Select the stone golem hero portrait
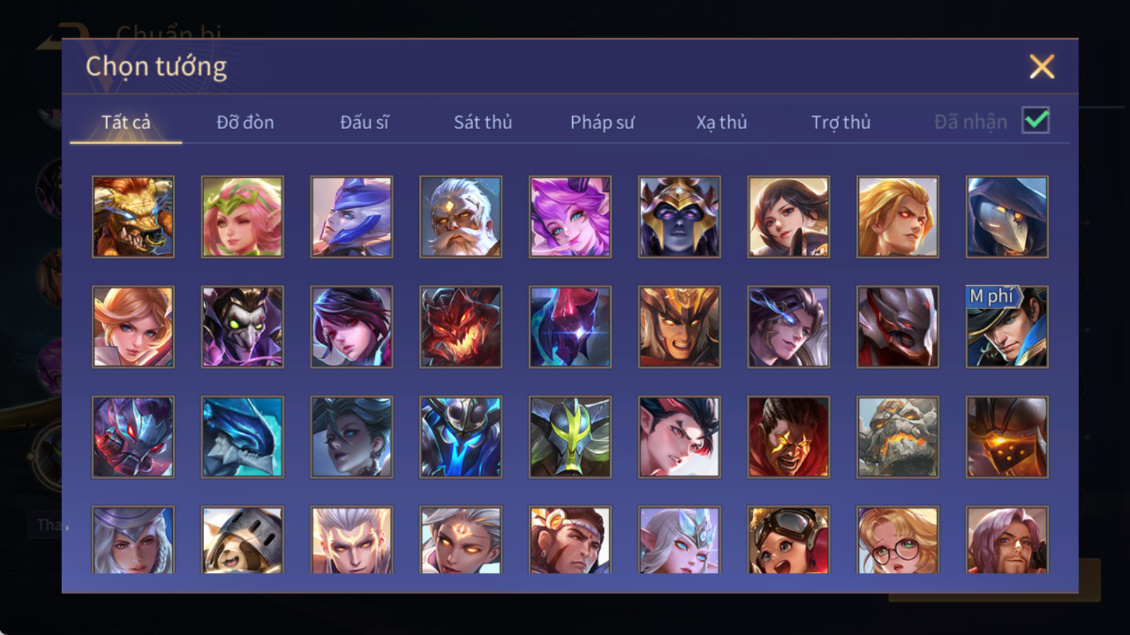This screenshot has height=635, width=1130. [x=897, y=437]
